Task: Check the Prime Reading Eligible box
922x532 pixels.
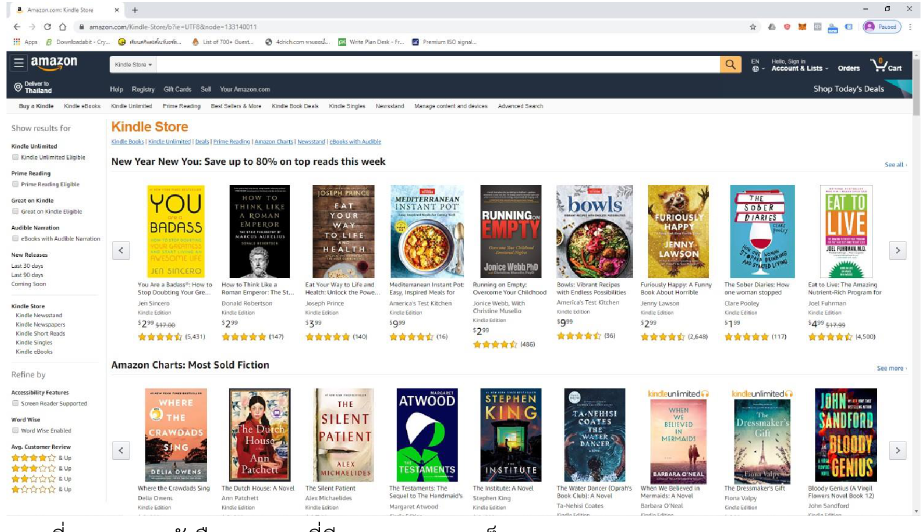Action: click(15, 184)
